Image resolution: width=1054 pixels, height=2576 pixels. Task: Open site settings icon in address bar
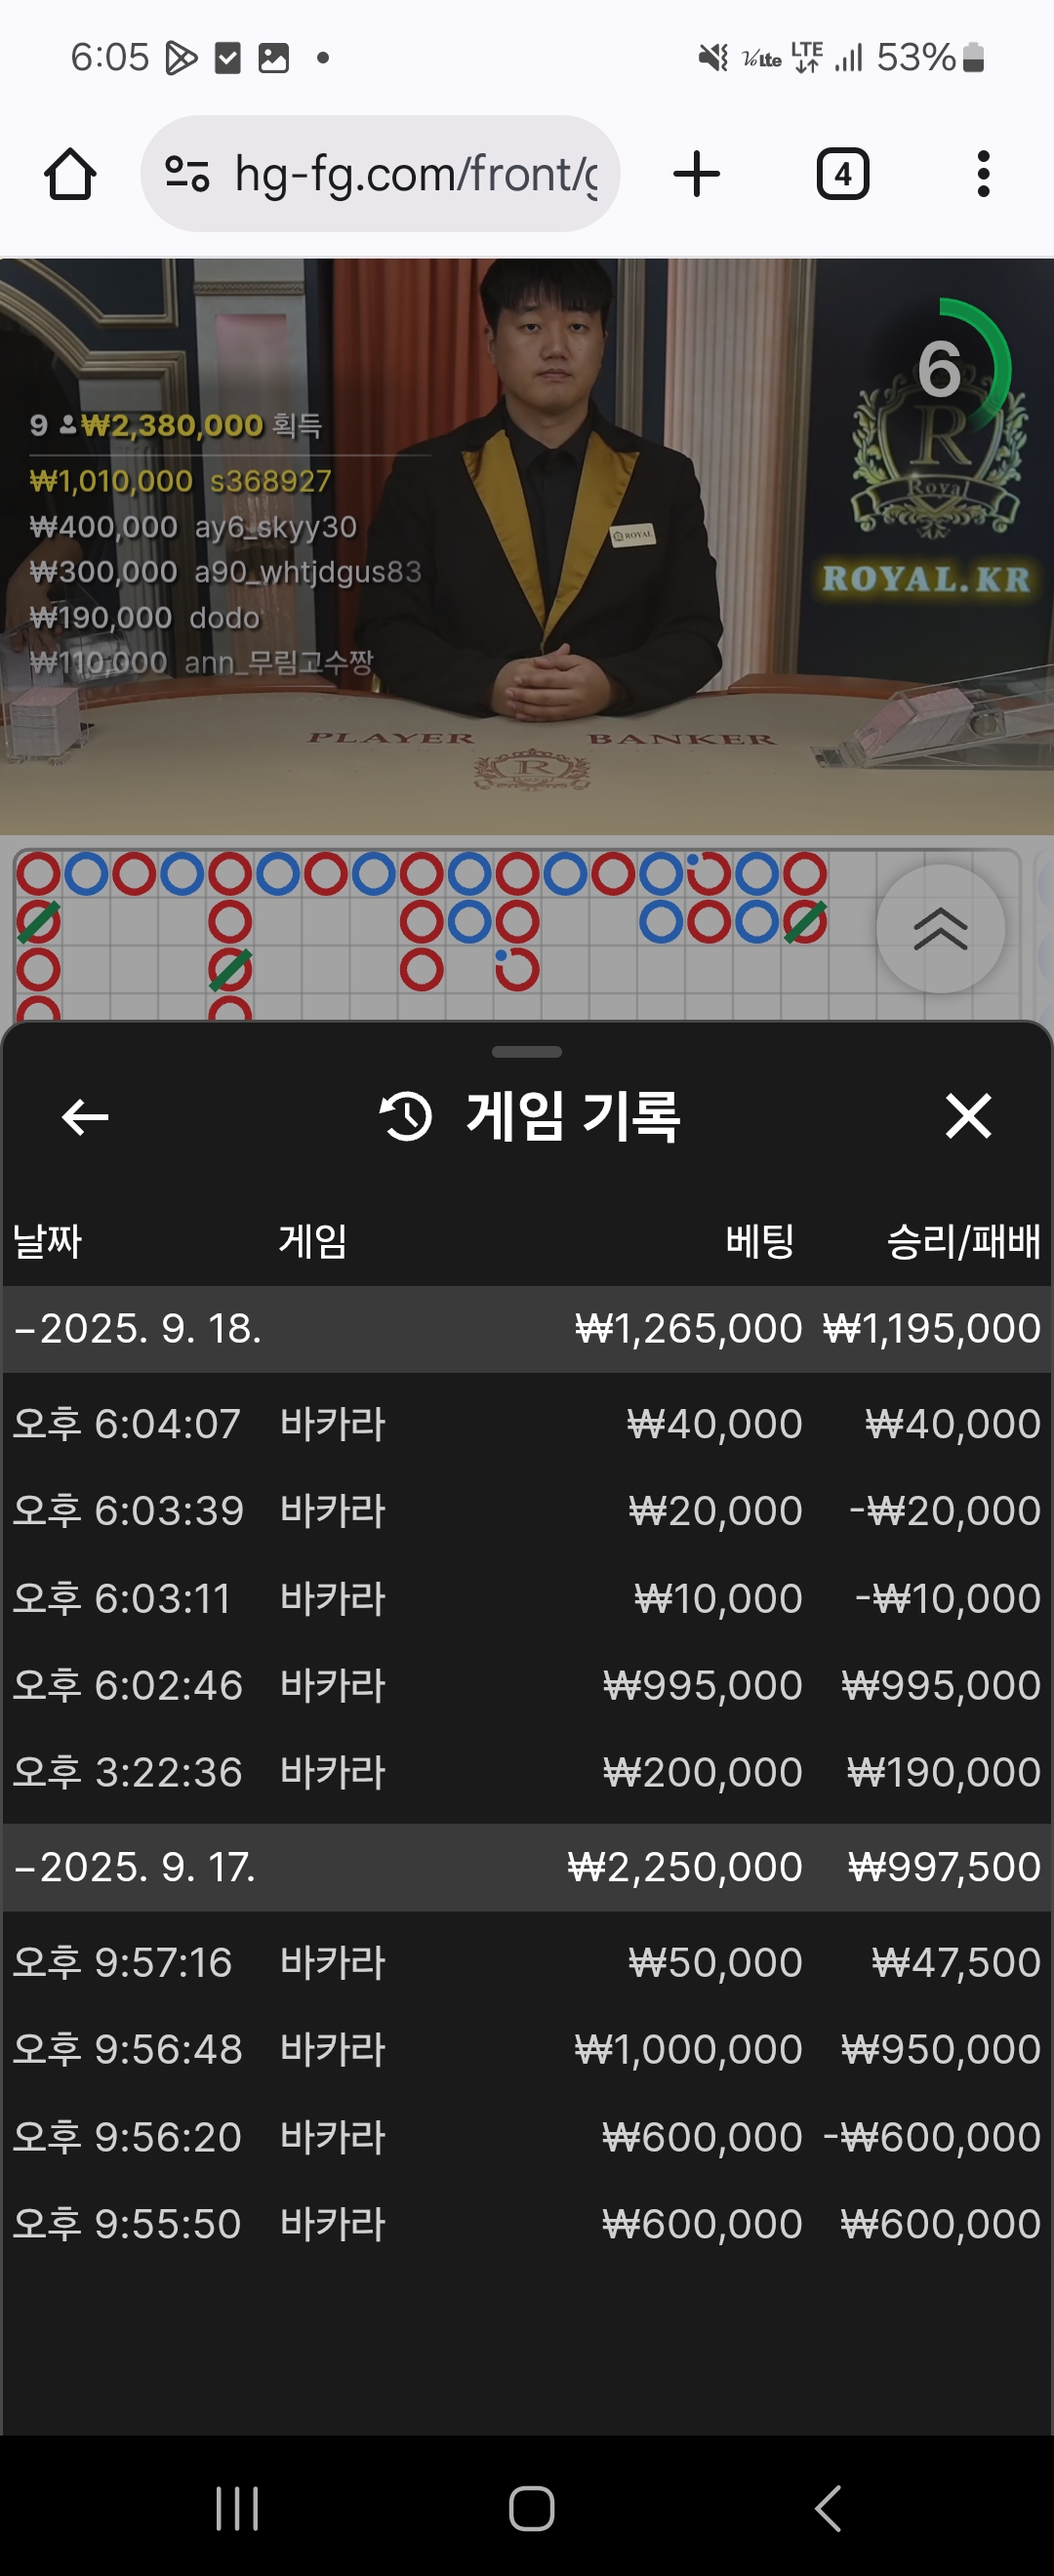(187, 174)
